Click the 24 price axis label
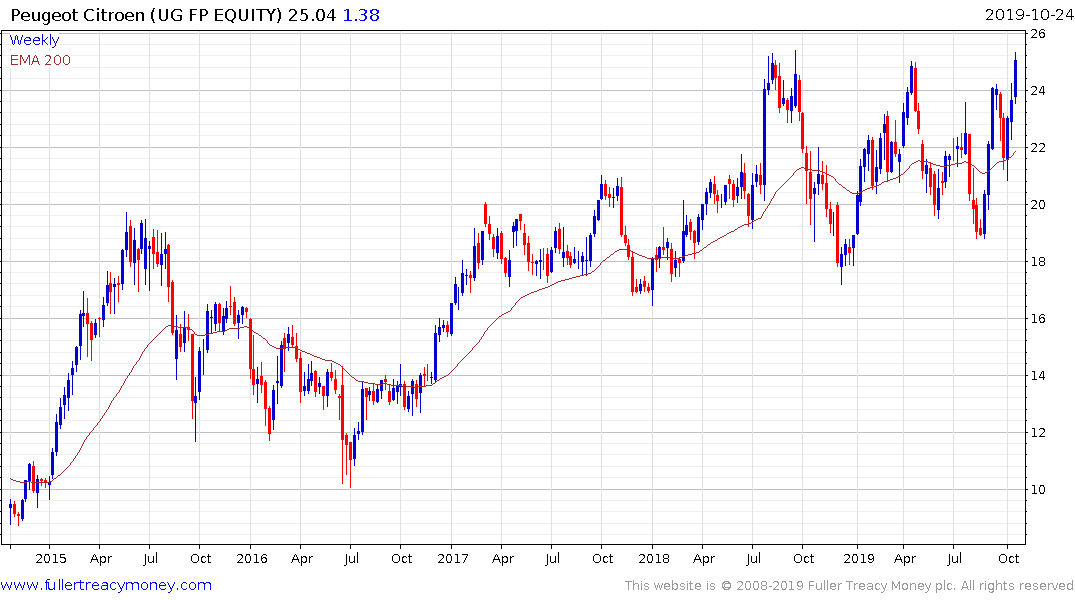Screen dimensions: 1075x600 1037,91
